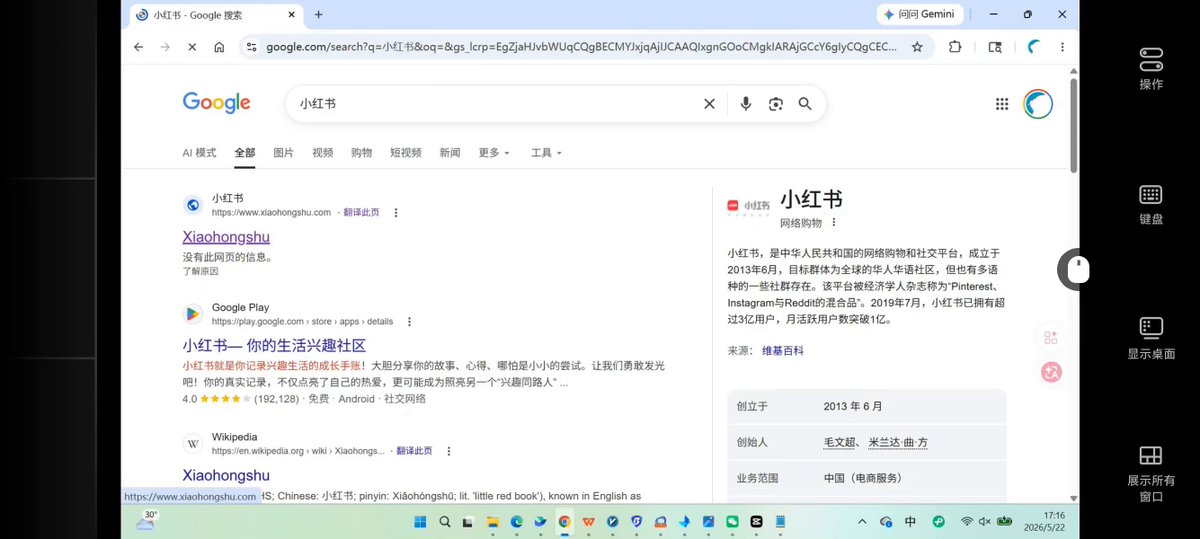
Task: Open the Google apps grid
Action: 1002,104
